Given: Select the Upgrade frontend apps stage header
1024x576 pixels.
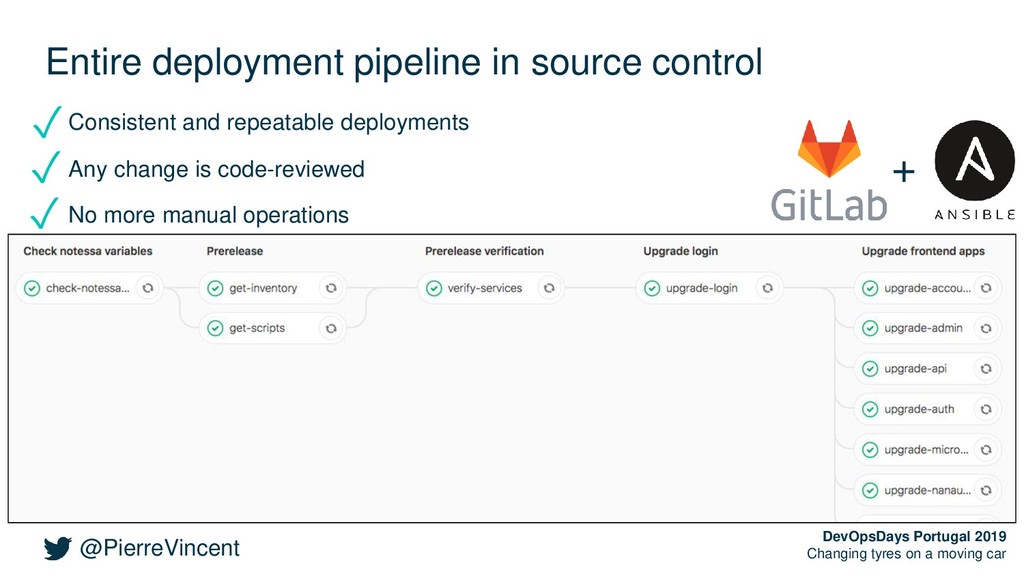Looking at the screenshot, I should pos(923,251).
